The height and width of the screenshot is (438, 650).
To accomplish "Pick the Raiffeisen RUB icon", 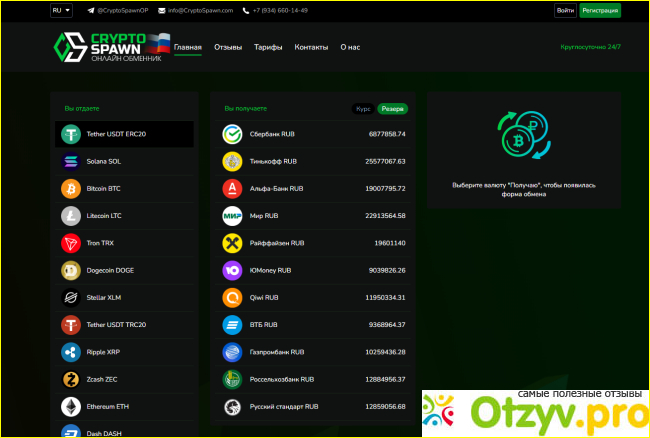I will 231,243.
